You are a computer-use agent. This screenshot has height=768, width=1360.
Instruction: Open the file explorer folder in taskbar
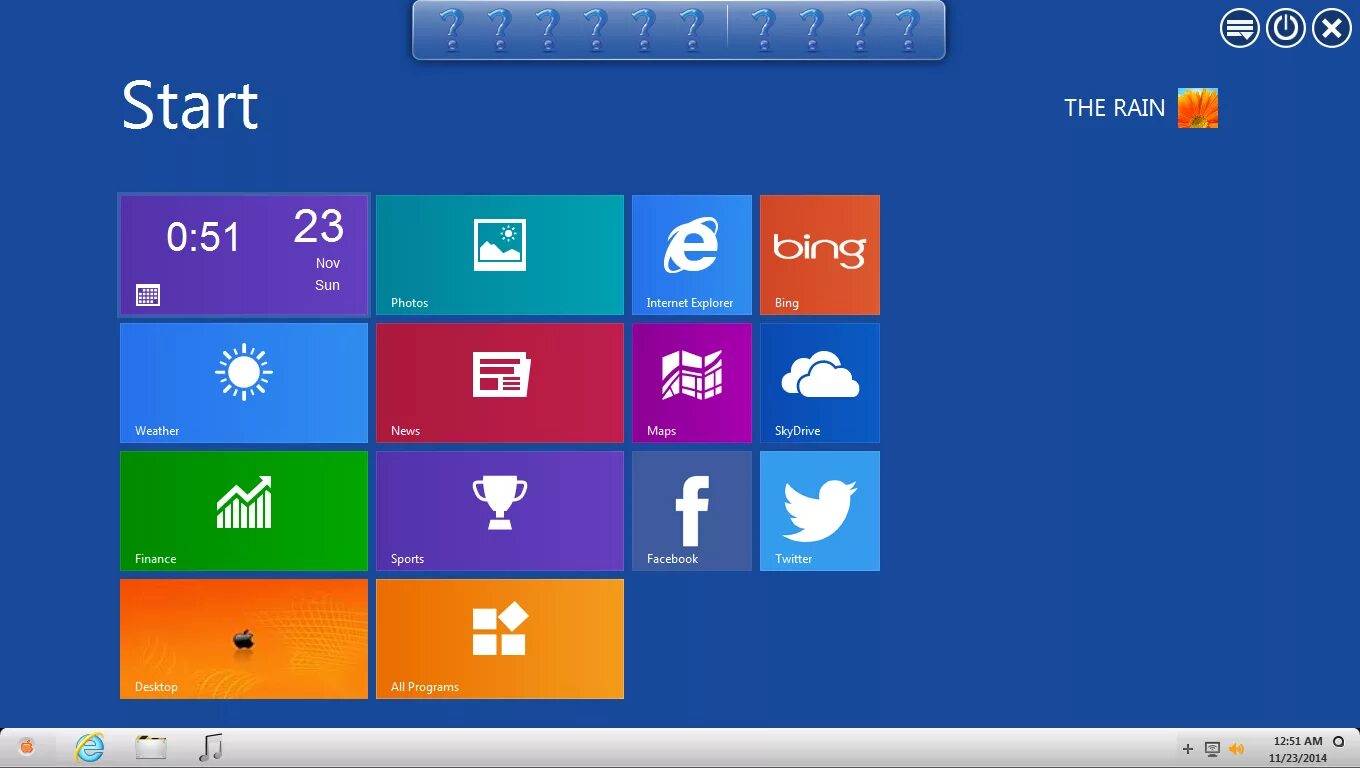(151, 747)
